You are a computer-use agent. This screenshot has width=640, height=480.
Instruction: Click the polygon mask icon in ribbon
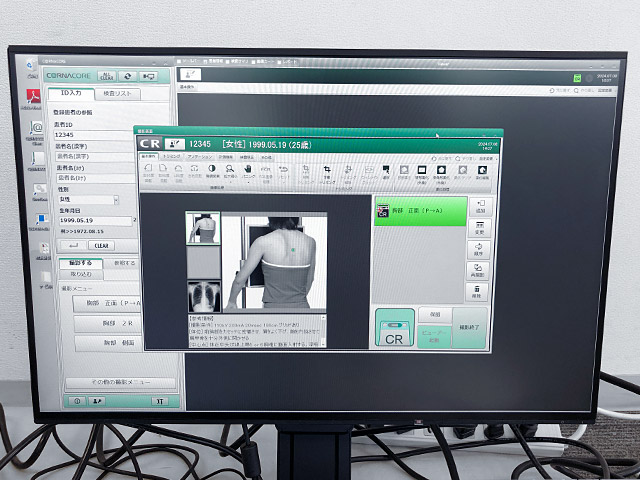point(441,169)
